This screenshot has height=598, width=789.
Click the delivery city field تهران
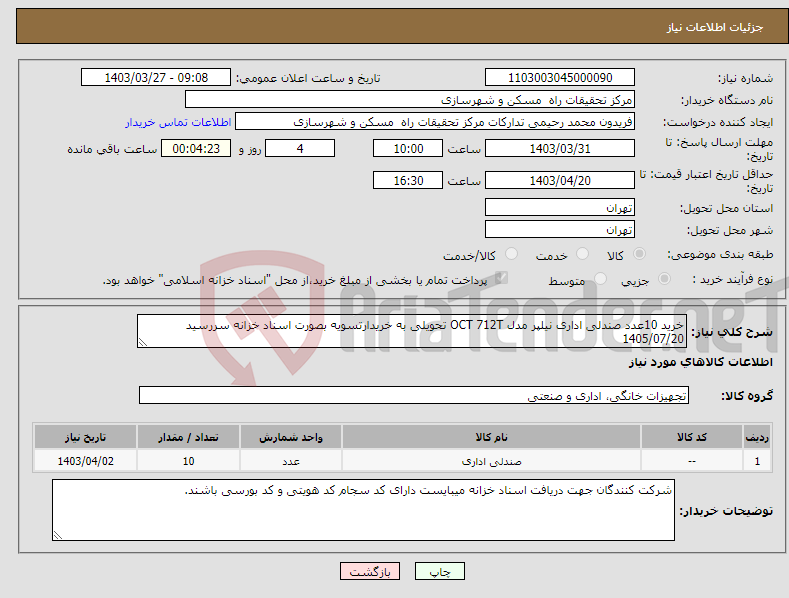(560, 229)
